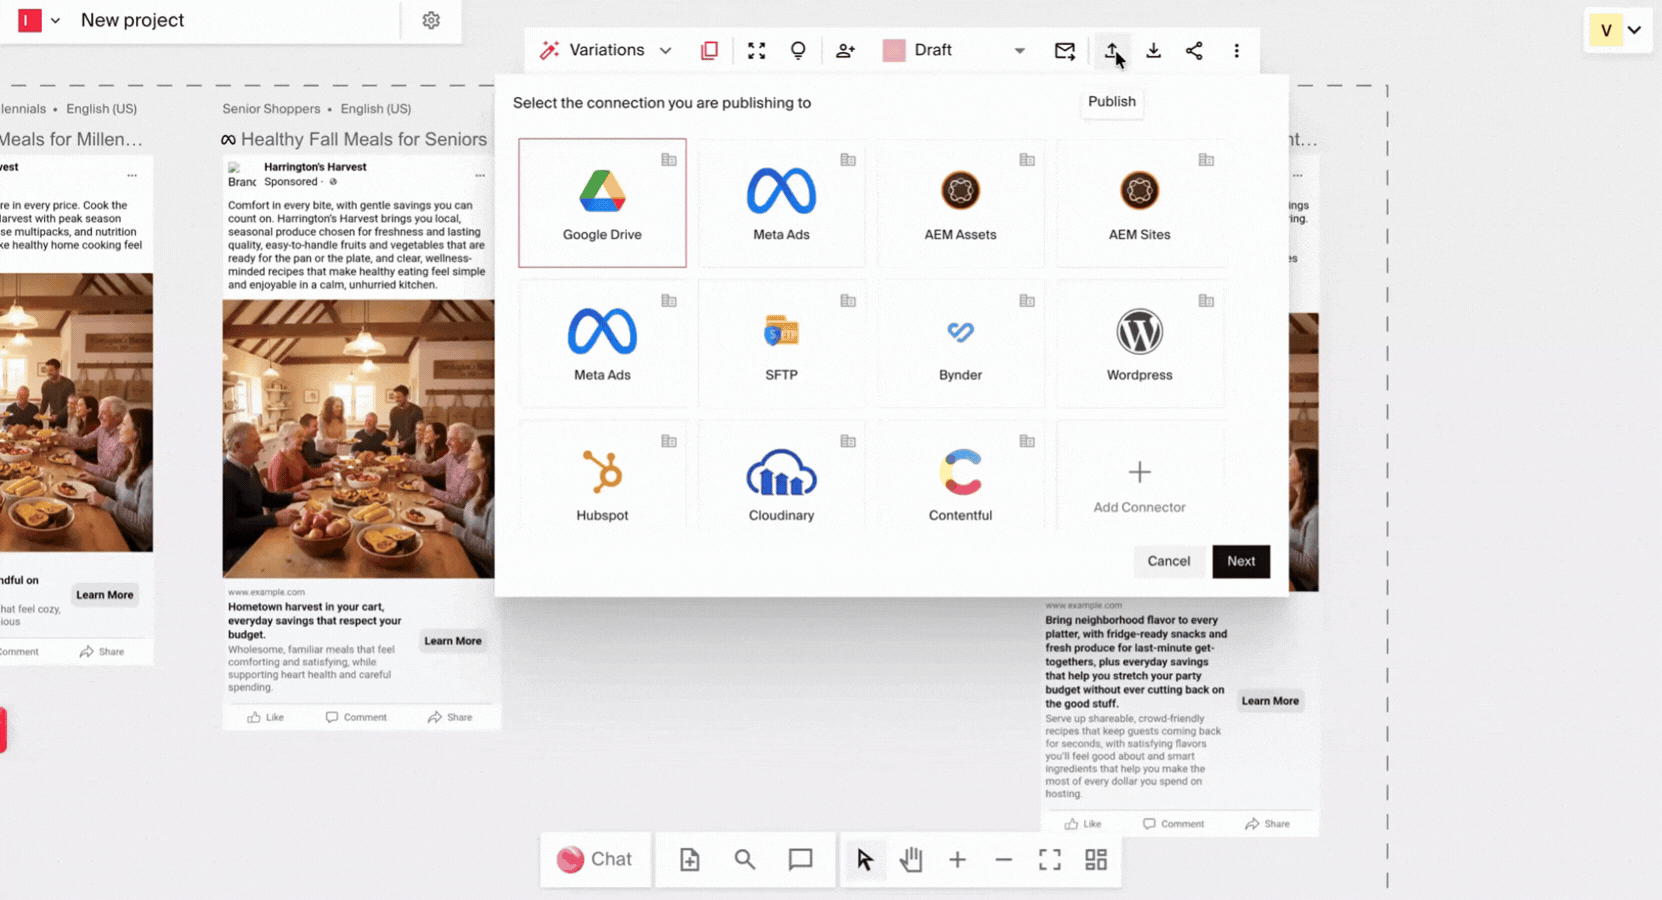This screenshot has height=900, width=1662.
Task: Click the zoom in plus icon
Action: tap(957, 859)
